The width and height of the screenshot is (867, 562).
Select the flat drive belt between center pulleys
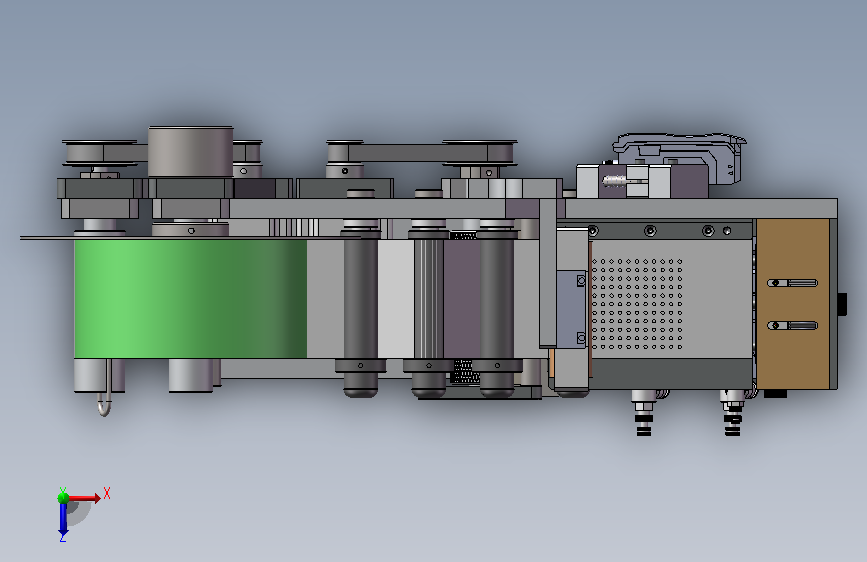420,153
